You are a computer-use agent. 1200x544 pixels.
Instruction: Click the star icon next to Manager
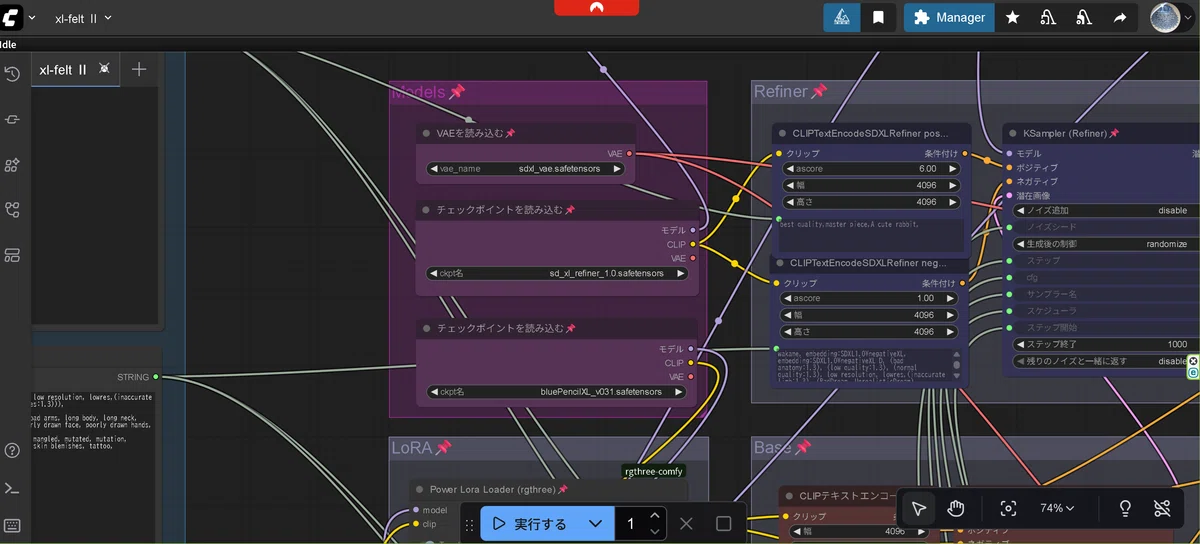click(1012, 18)
